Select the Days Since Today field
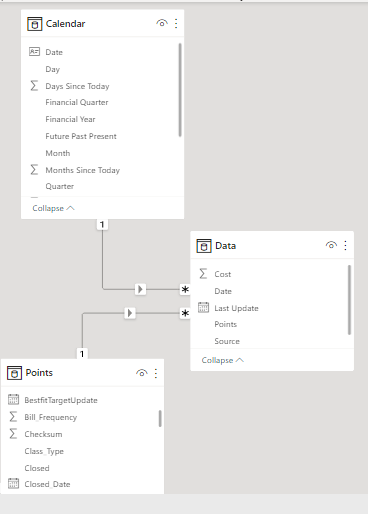This screenshot has height=514, width=368. tap(77, 86)
